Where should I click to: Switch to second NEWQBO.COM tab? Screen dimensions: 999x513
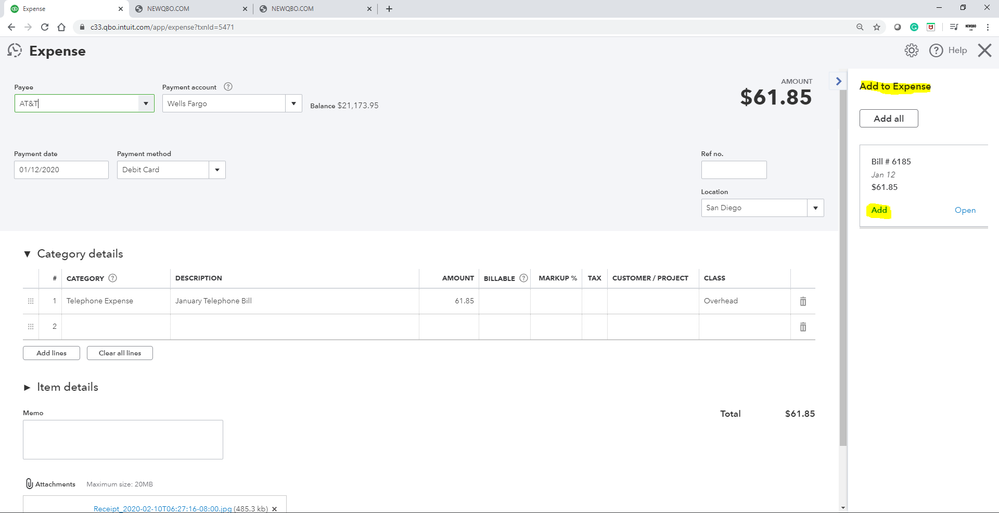pyautogui.click(x=317, y=9)
